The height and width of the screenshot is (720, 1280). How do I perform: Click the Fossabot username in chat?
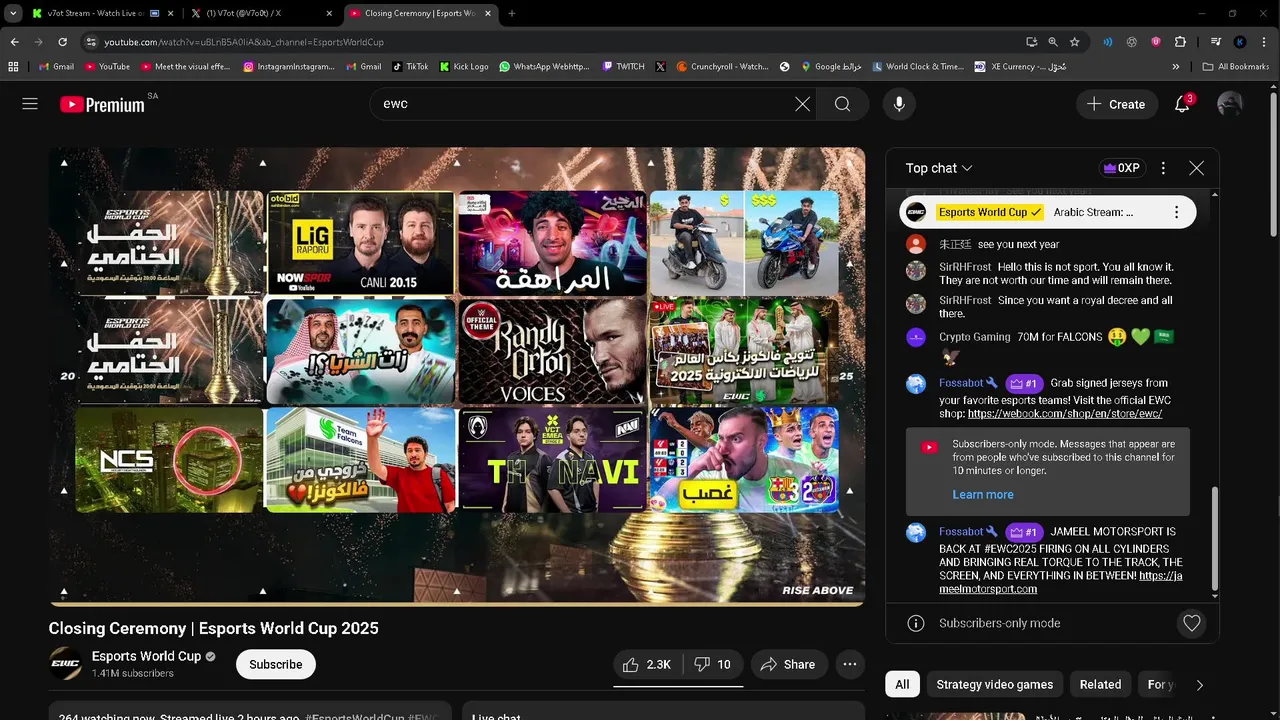962,383
